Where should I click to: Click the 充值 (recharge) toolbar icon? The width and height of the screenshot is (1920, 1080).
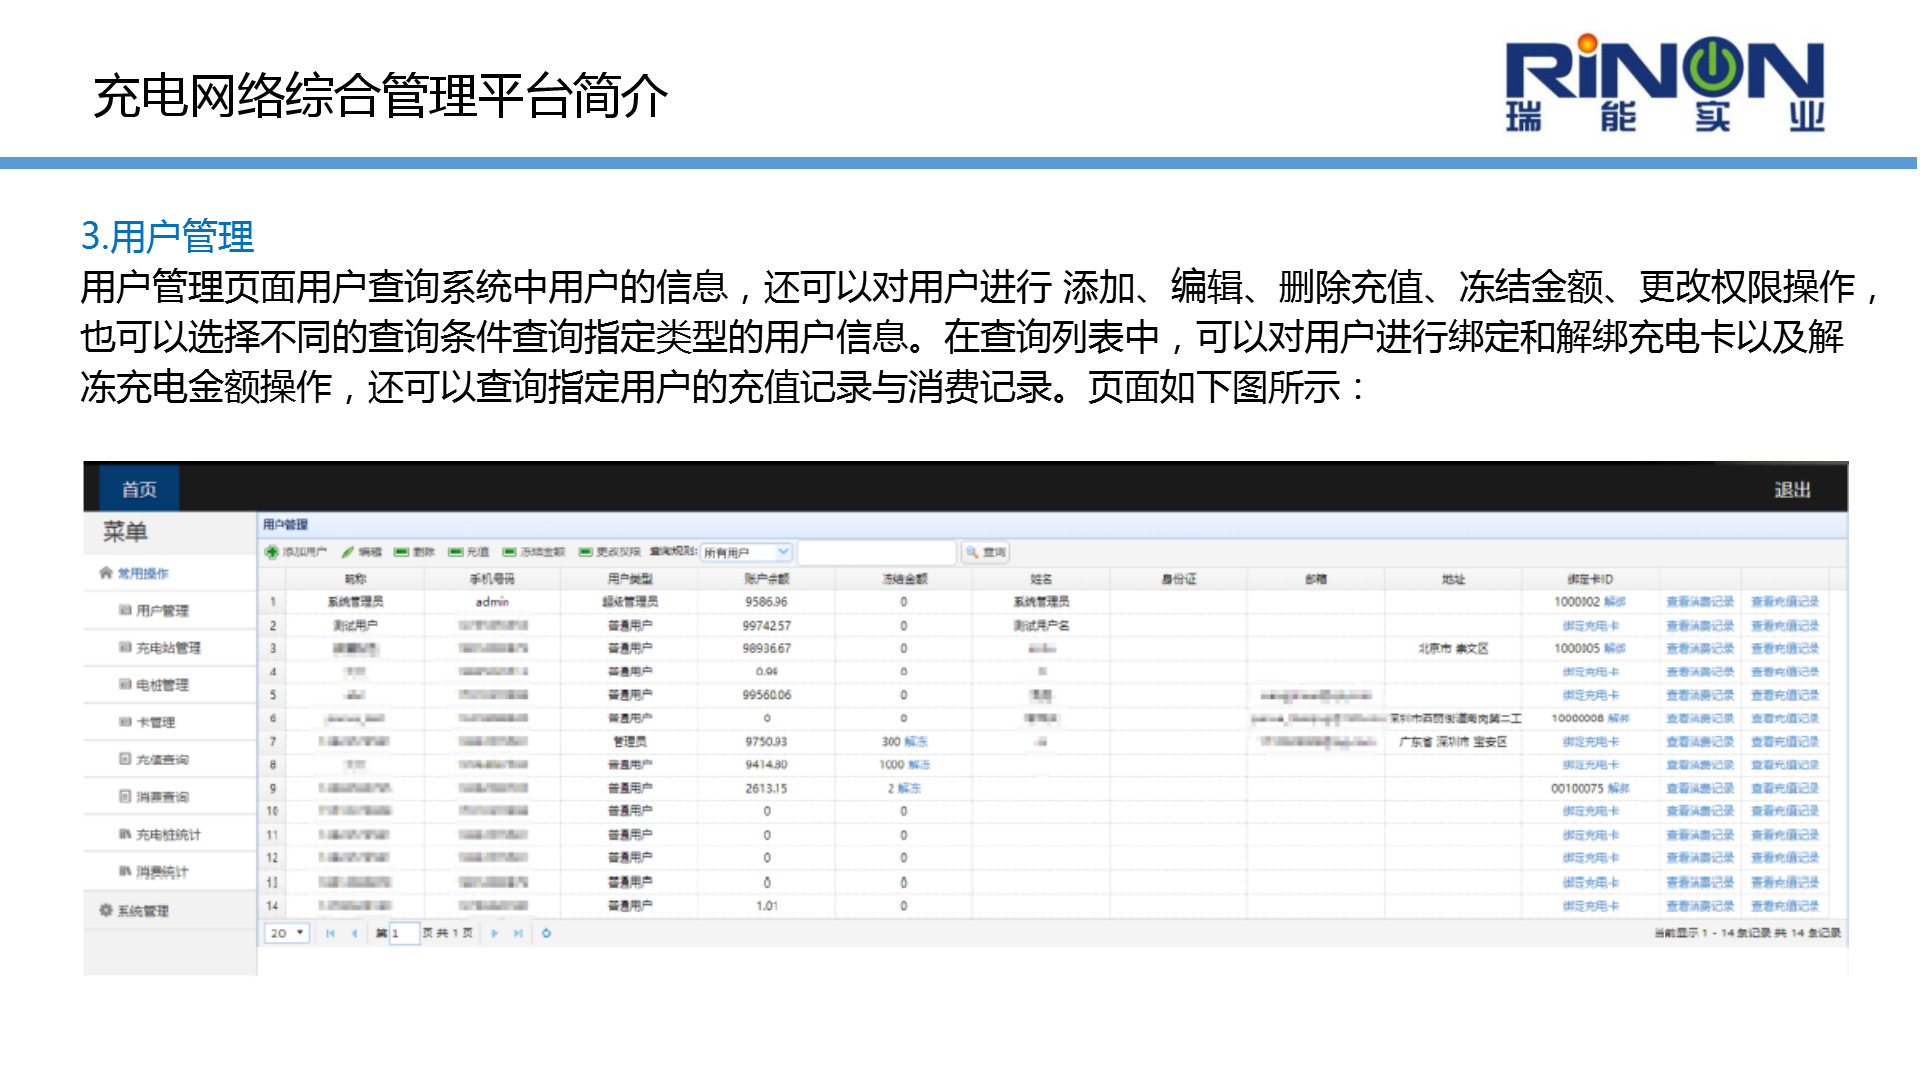click(x=455, y=552)
